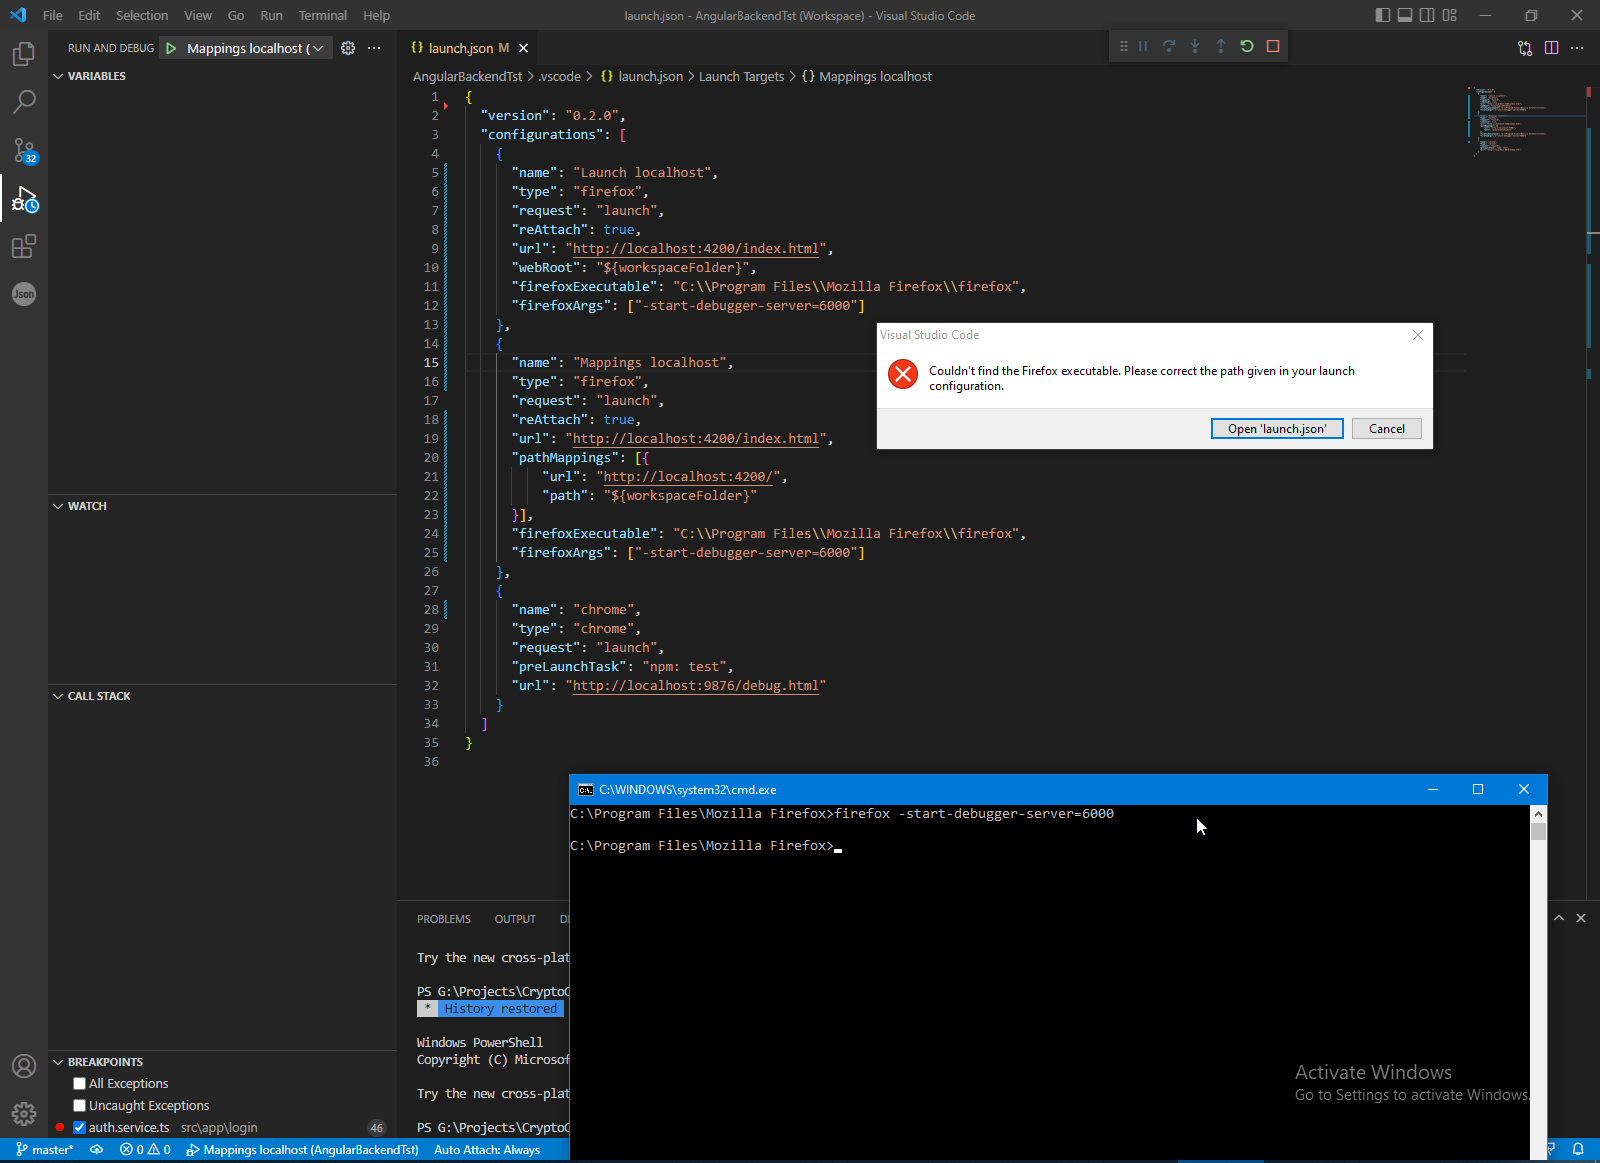The width and height of the screenshot is (1600, 1163).
Task: Uncheck the auth.service.ts breakpoint checkbox
Action: point(80,1128)
